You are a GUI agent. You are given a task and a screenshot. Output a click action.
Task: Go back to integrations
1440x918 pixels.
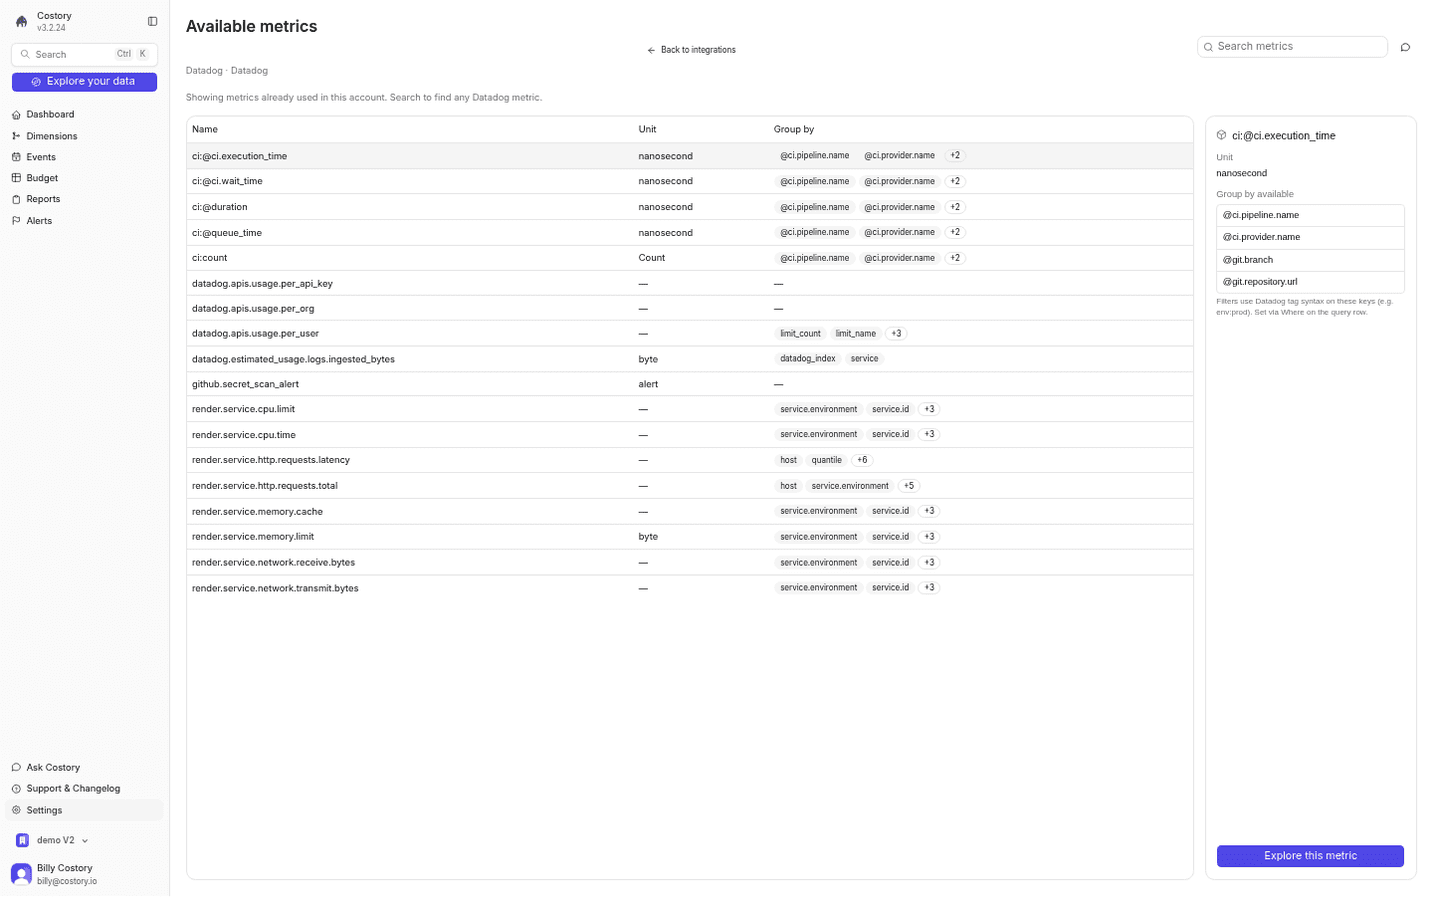[691, 50]
